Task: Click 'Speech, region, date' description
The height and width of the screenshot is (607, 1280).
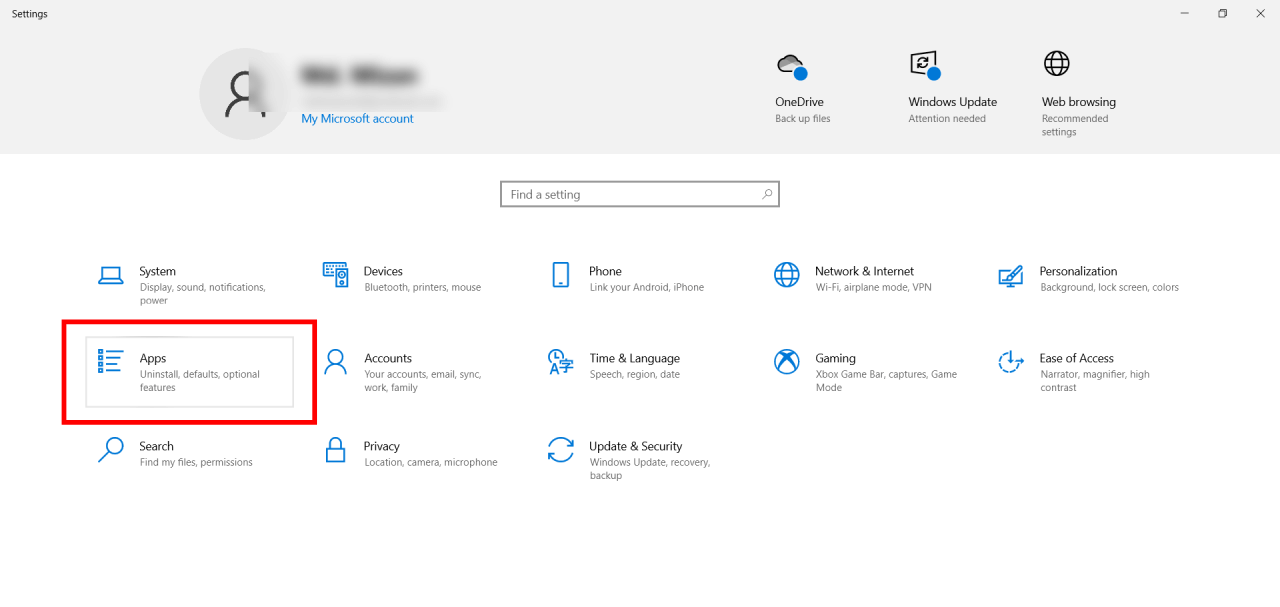Action: click(x=634, y=374)
